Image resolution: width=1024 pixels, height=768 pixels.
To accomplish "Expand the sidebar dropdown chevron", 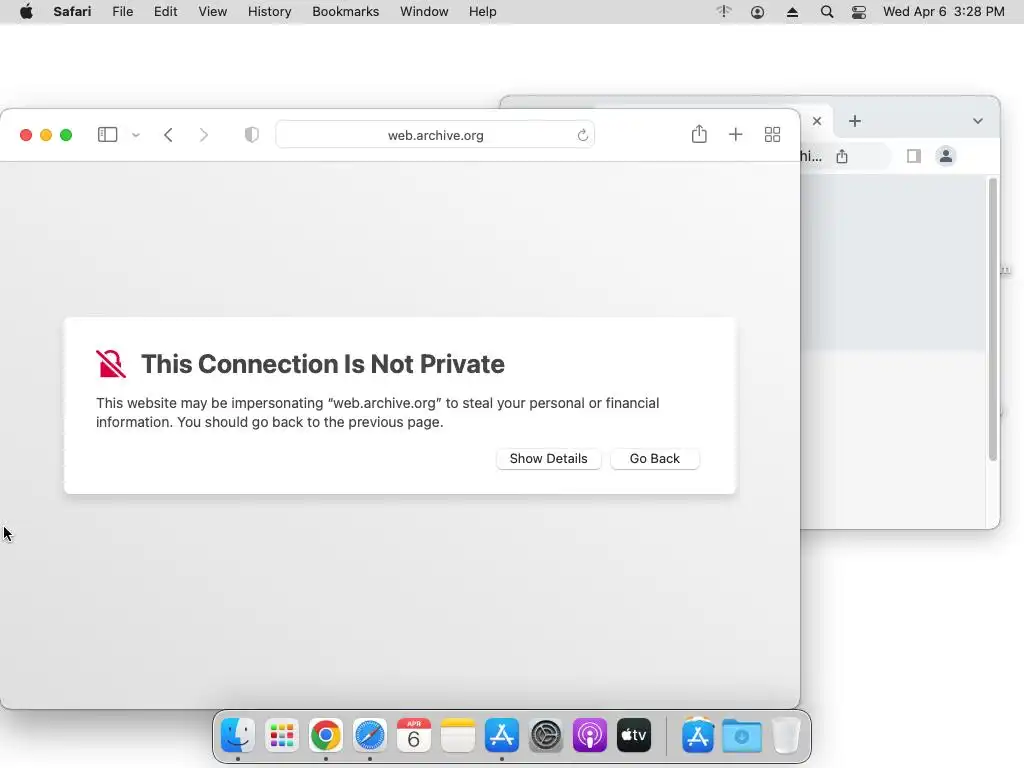I will 136,135.
